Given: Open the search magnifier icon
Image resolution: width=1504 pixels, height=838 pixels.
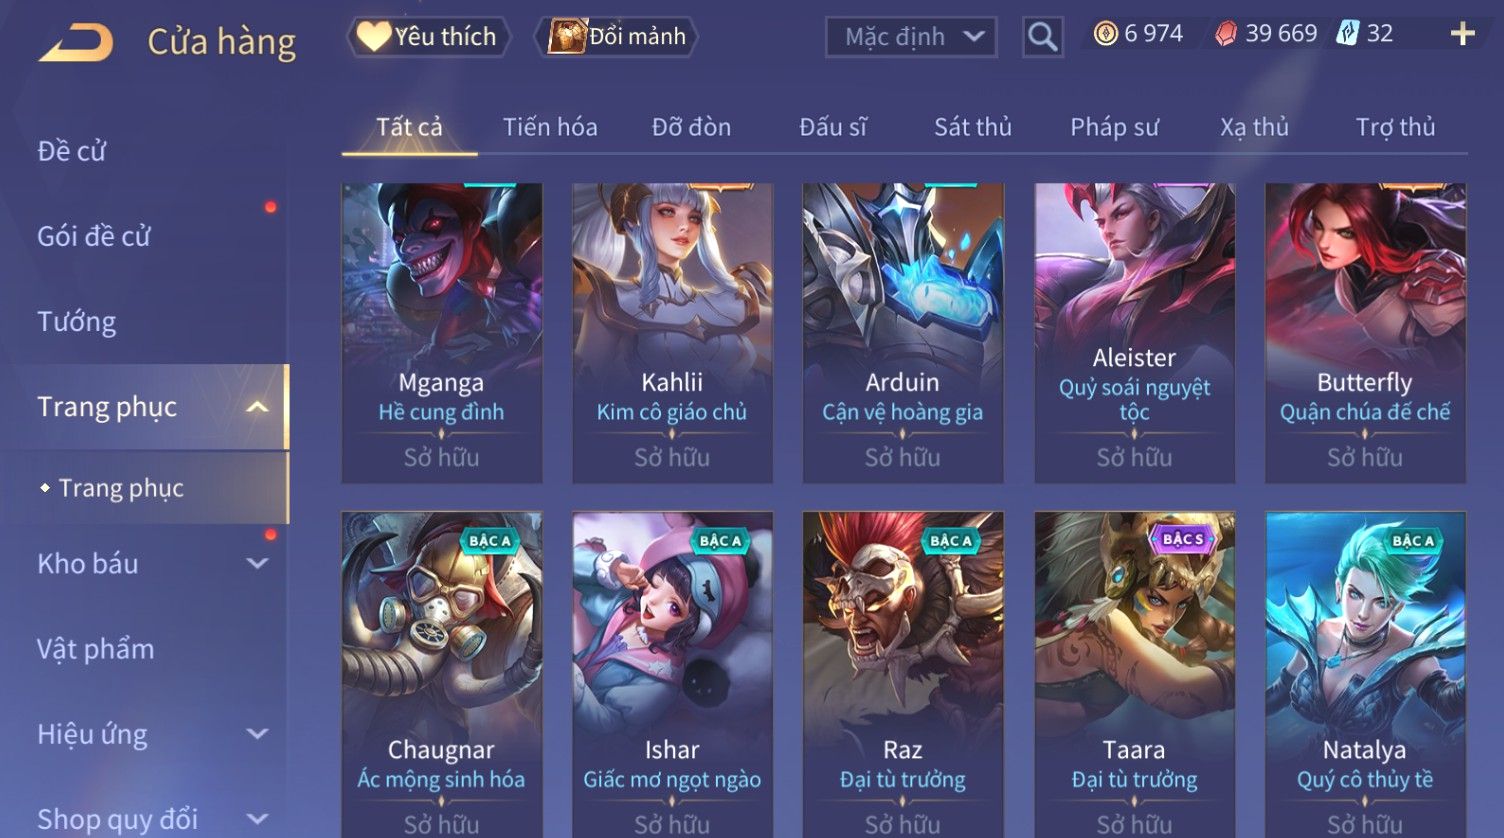Looking at the screenshot, I should (1042, 37).
